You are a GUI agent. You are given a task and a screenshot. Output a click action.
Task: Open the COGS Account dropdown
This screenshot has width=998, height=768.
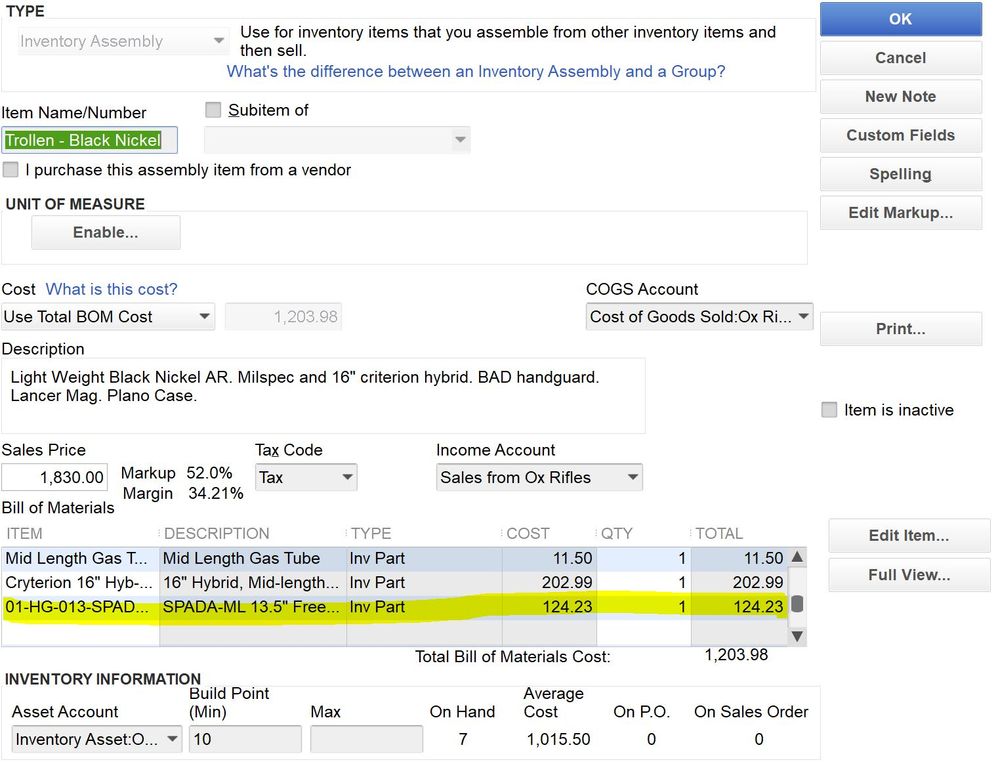click(803, 317)
